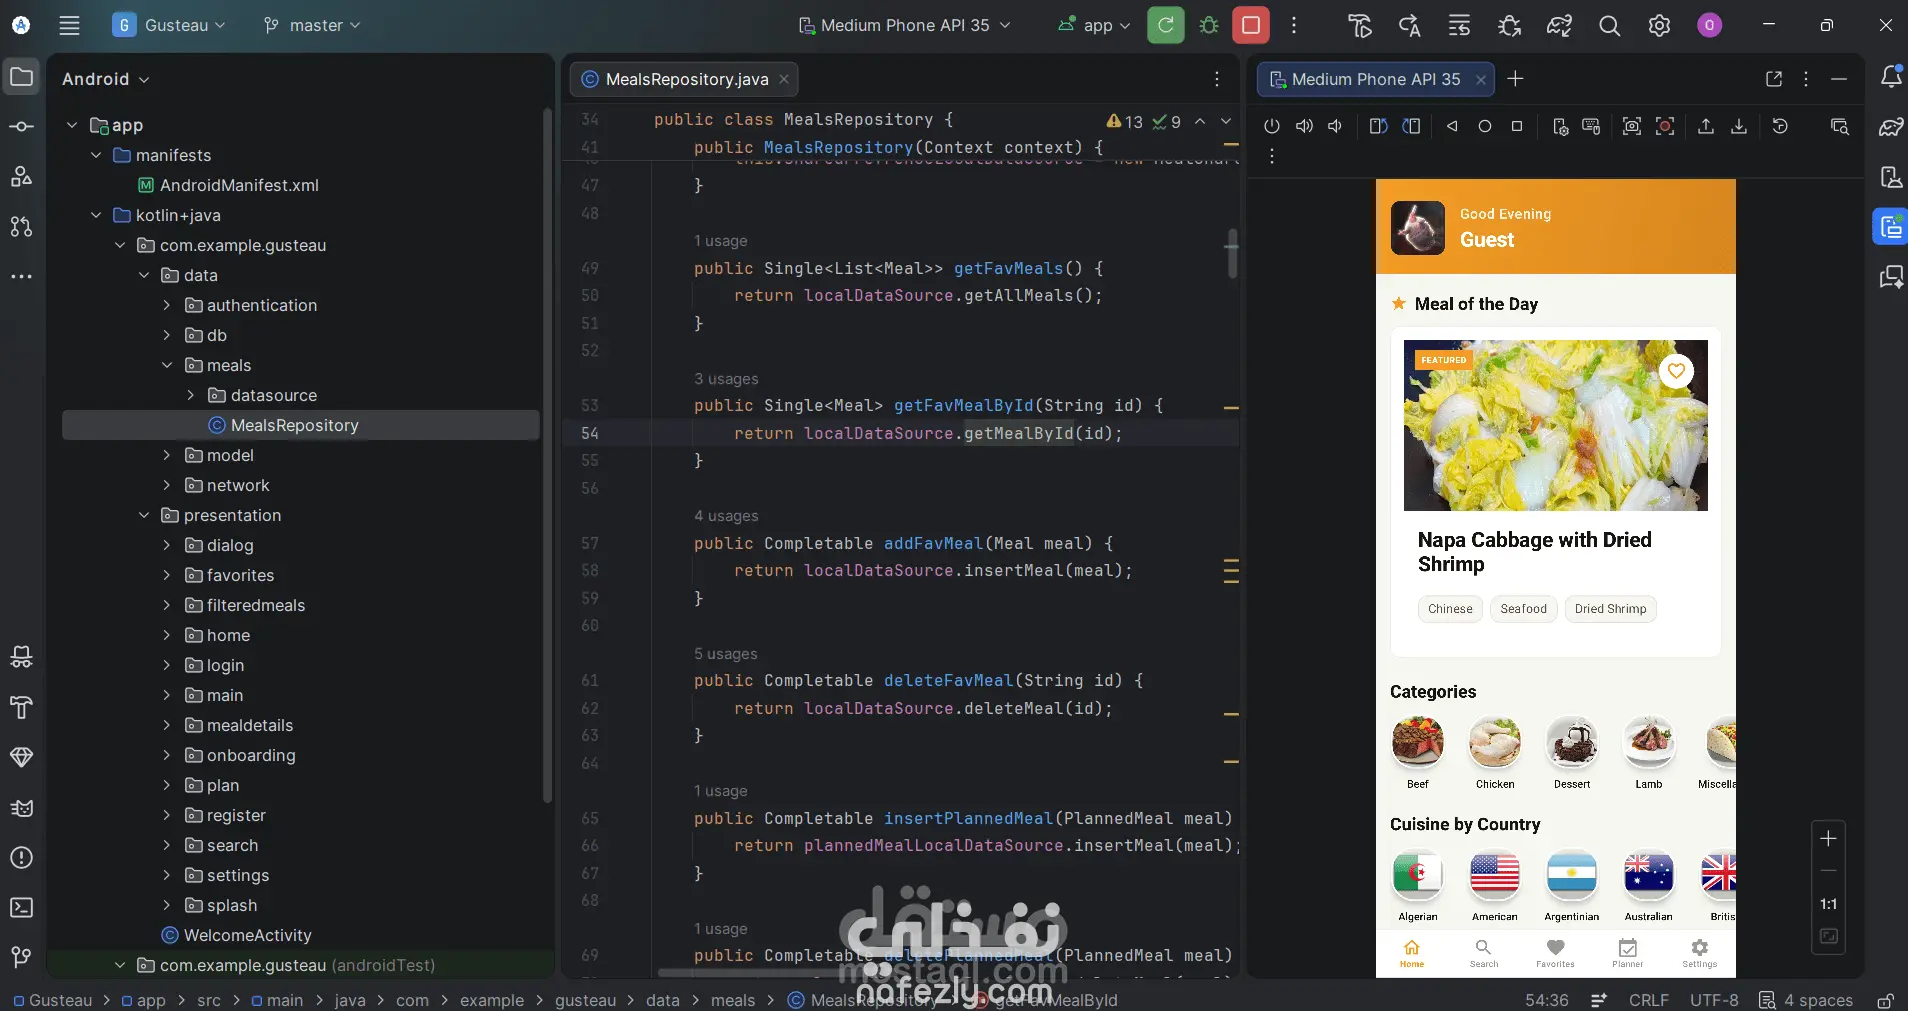Raise emulator volume
The height and width of the screenshot is (1011, 1908).
tap(1304, 126)
